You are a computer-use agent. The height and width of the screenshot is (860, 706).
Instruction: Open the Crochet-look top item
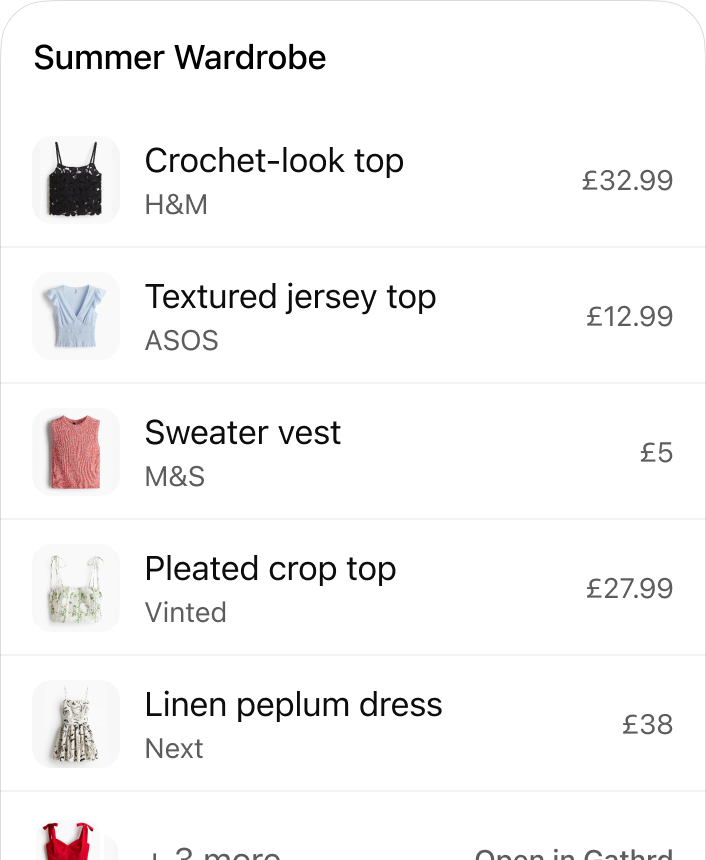coord(274,161)
